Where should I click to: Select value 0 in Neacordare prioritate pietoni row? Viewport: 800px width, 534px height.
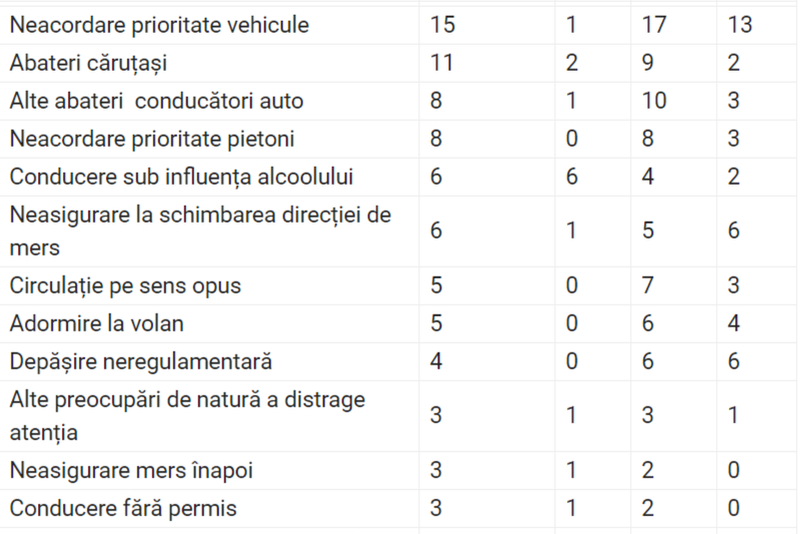(x=572, y=139)
